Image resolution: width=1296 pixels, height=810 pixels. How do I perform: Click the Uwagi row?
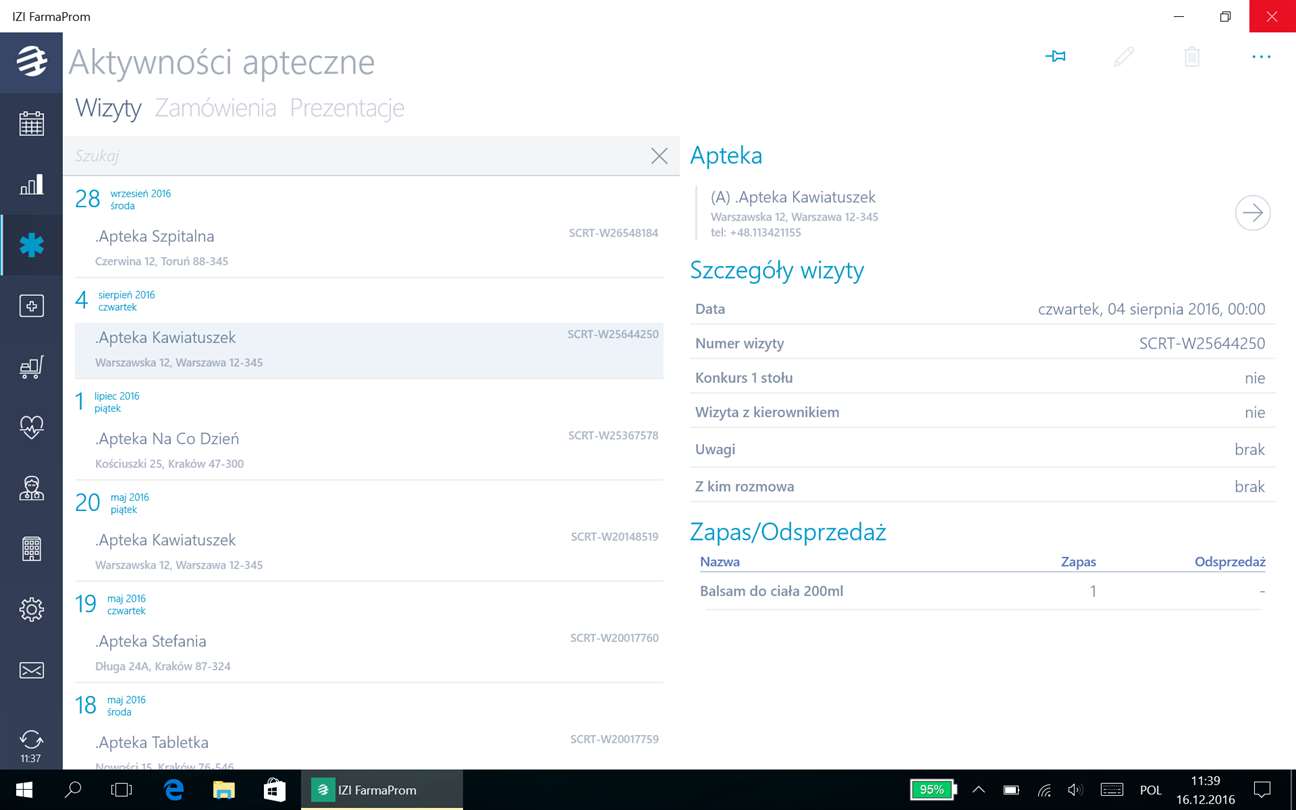coord(982,449)
